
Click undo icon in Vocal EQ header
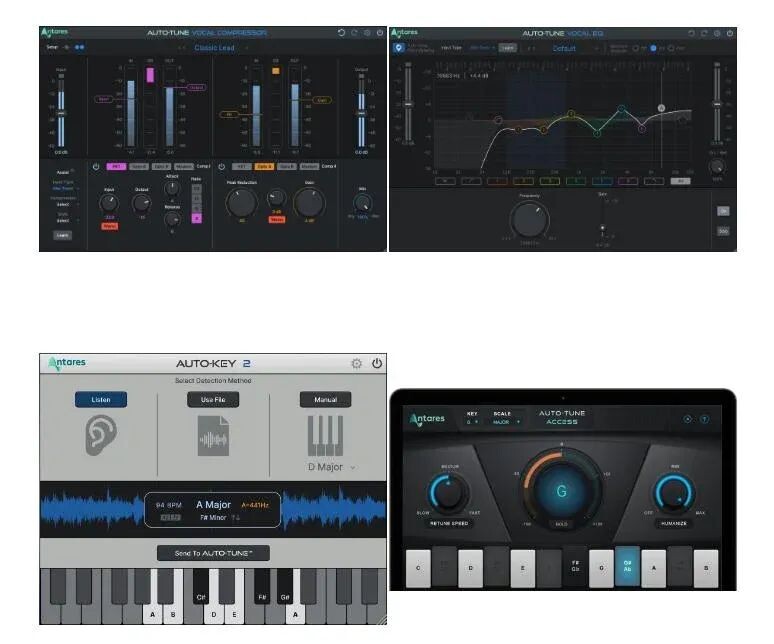(691, 34)
